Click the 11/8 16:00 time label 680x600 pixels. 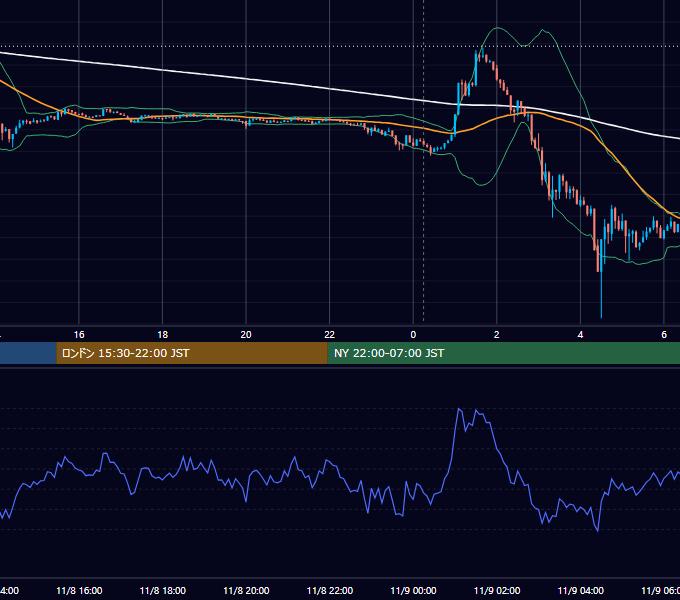click(79, 590)
